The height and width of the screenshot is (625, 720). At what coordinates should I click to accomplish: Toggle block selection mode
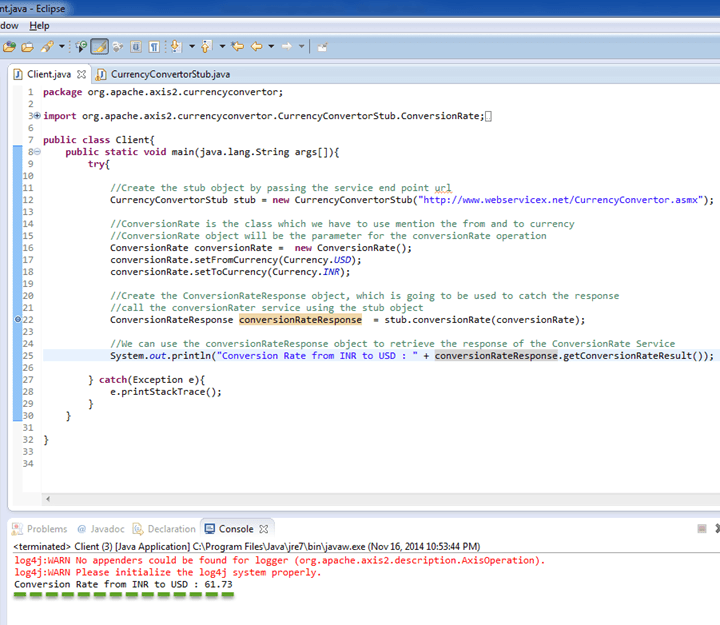coord(137,46)
